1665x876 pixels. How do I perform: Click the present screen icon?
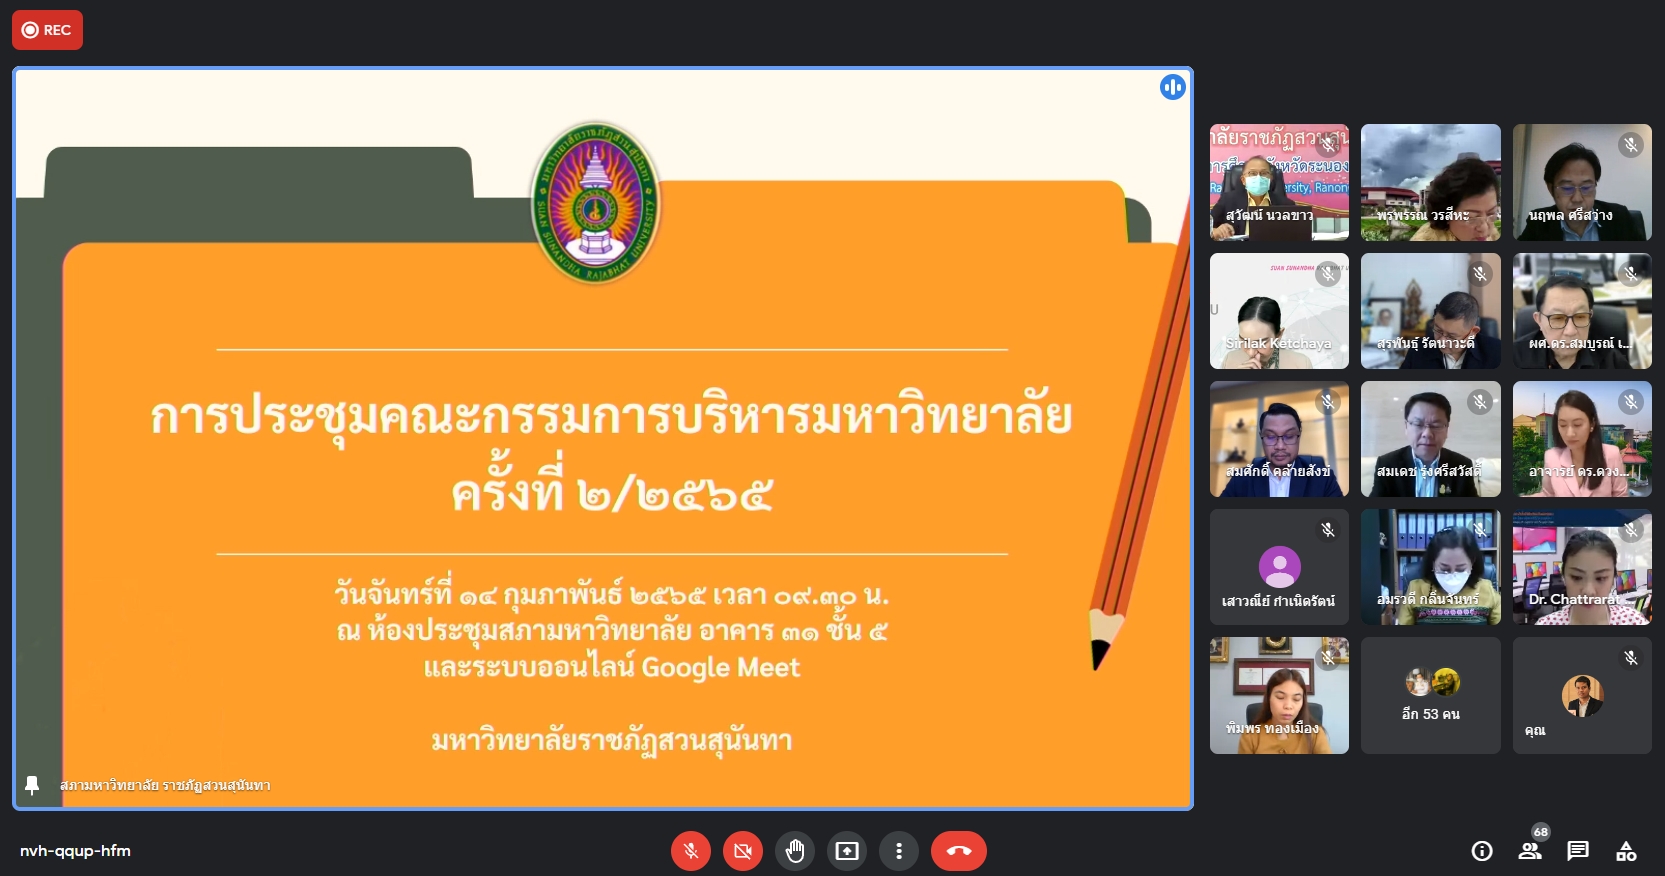pyautogui.click(x=847, y=851)
